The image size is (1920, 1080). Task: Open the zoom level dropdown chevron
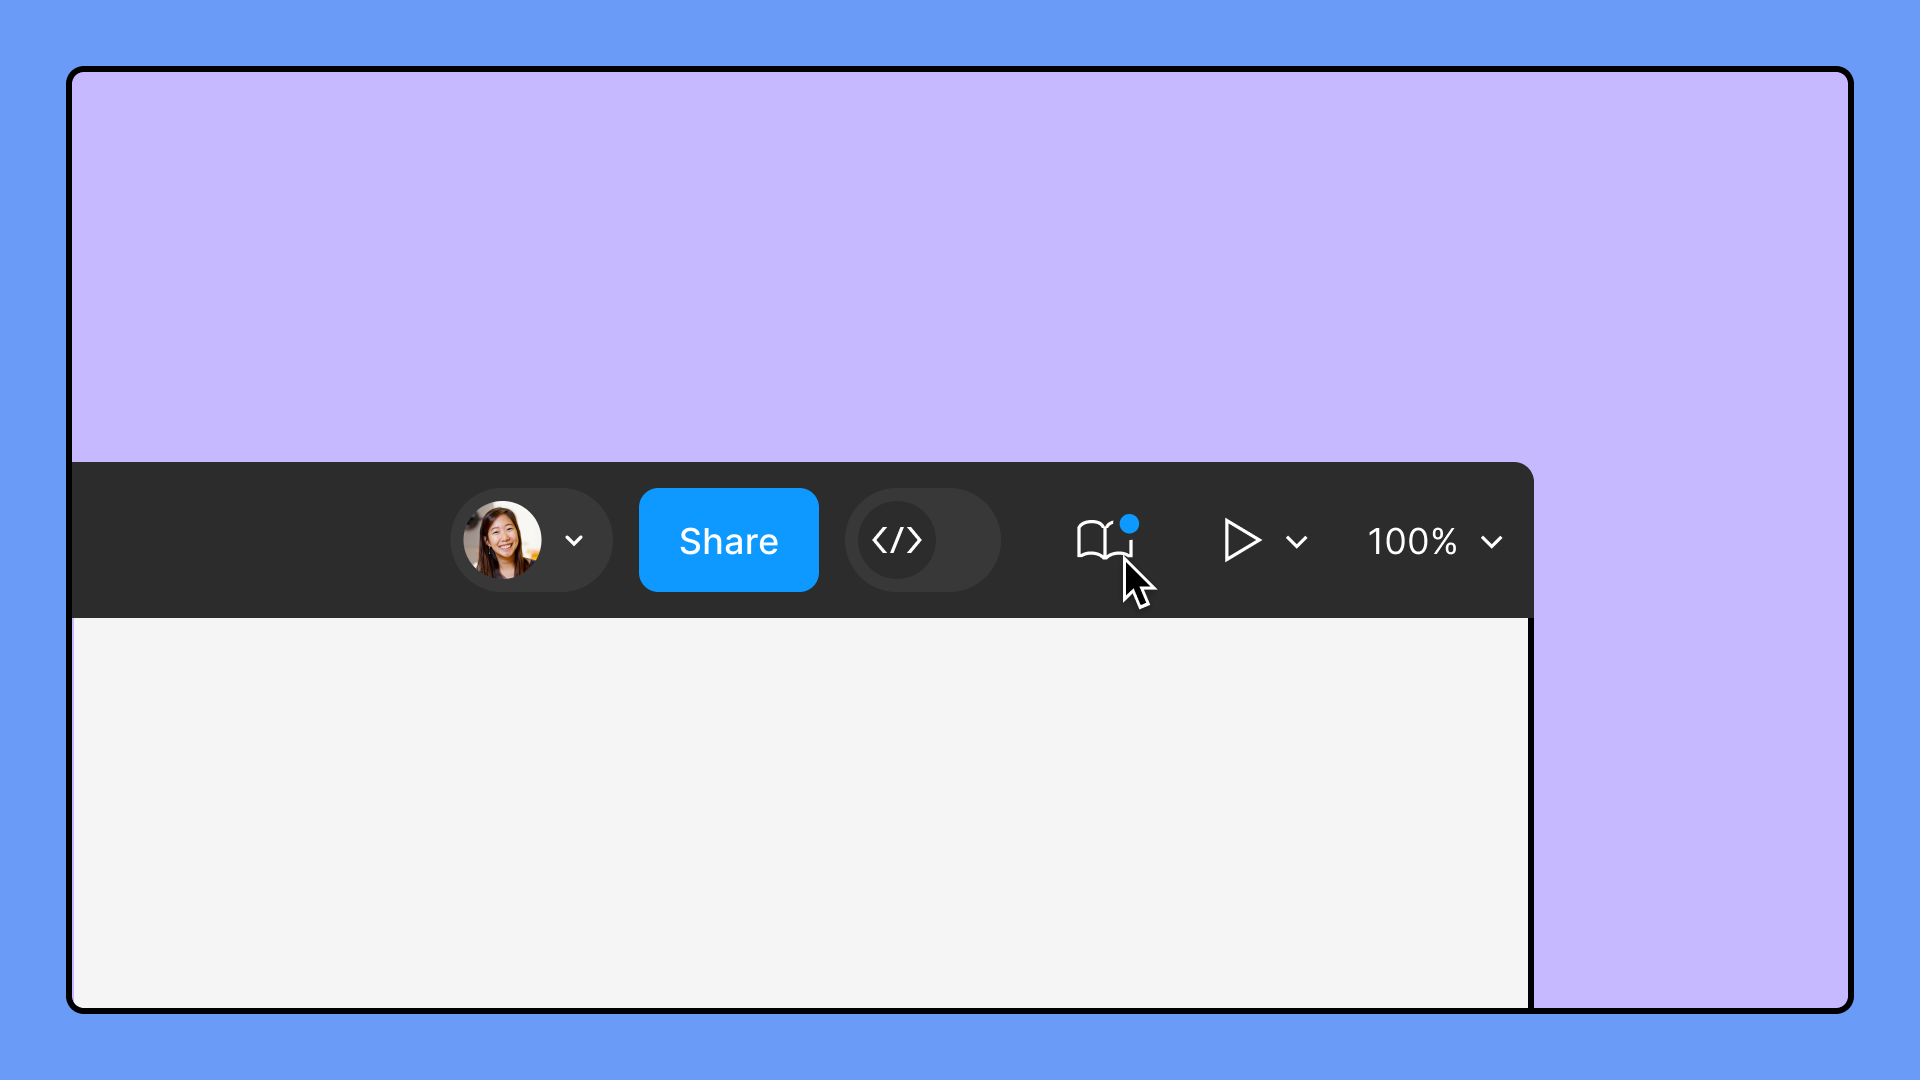coord(1492,543)
